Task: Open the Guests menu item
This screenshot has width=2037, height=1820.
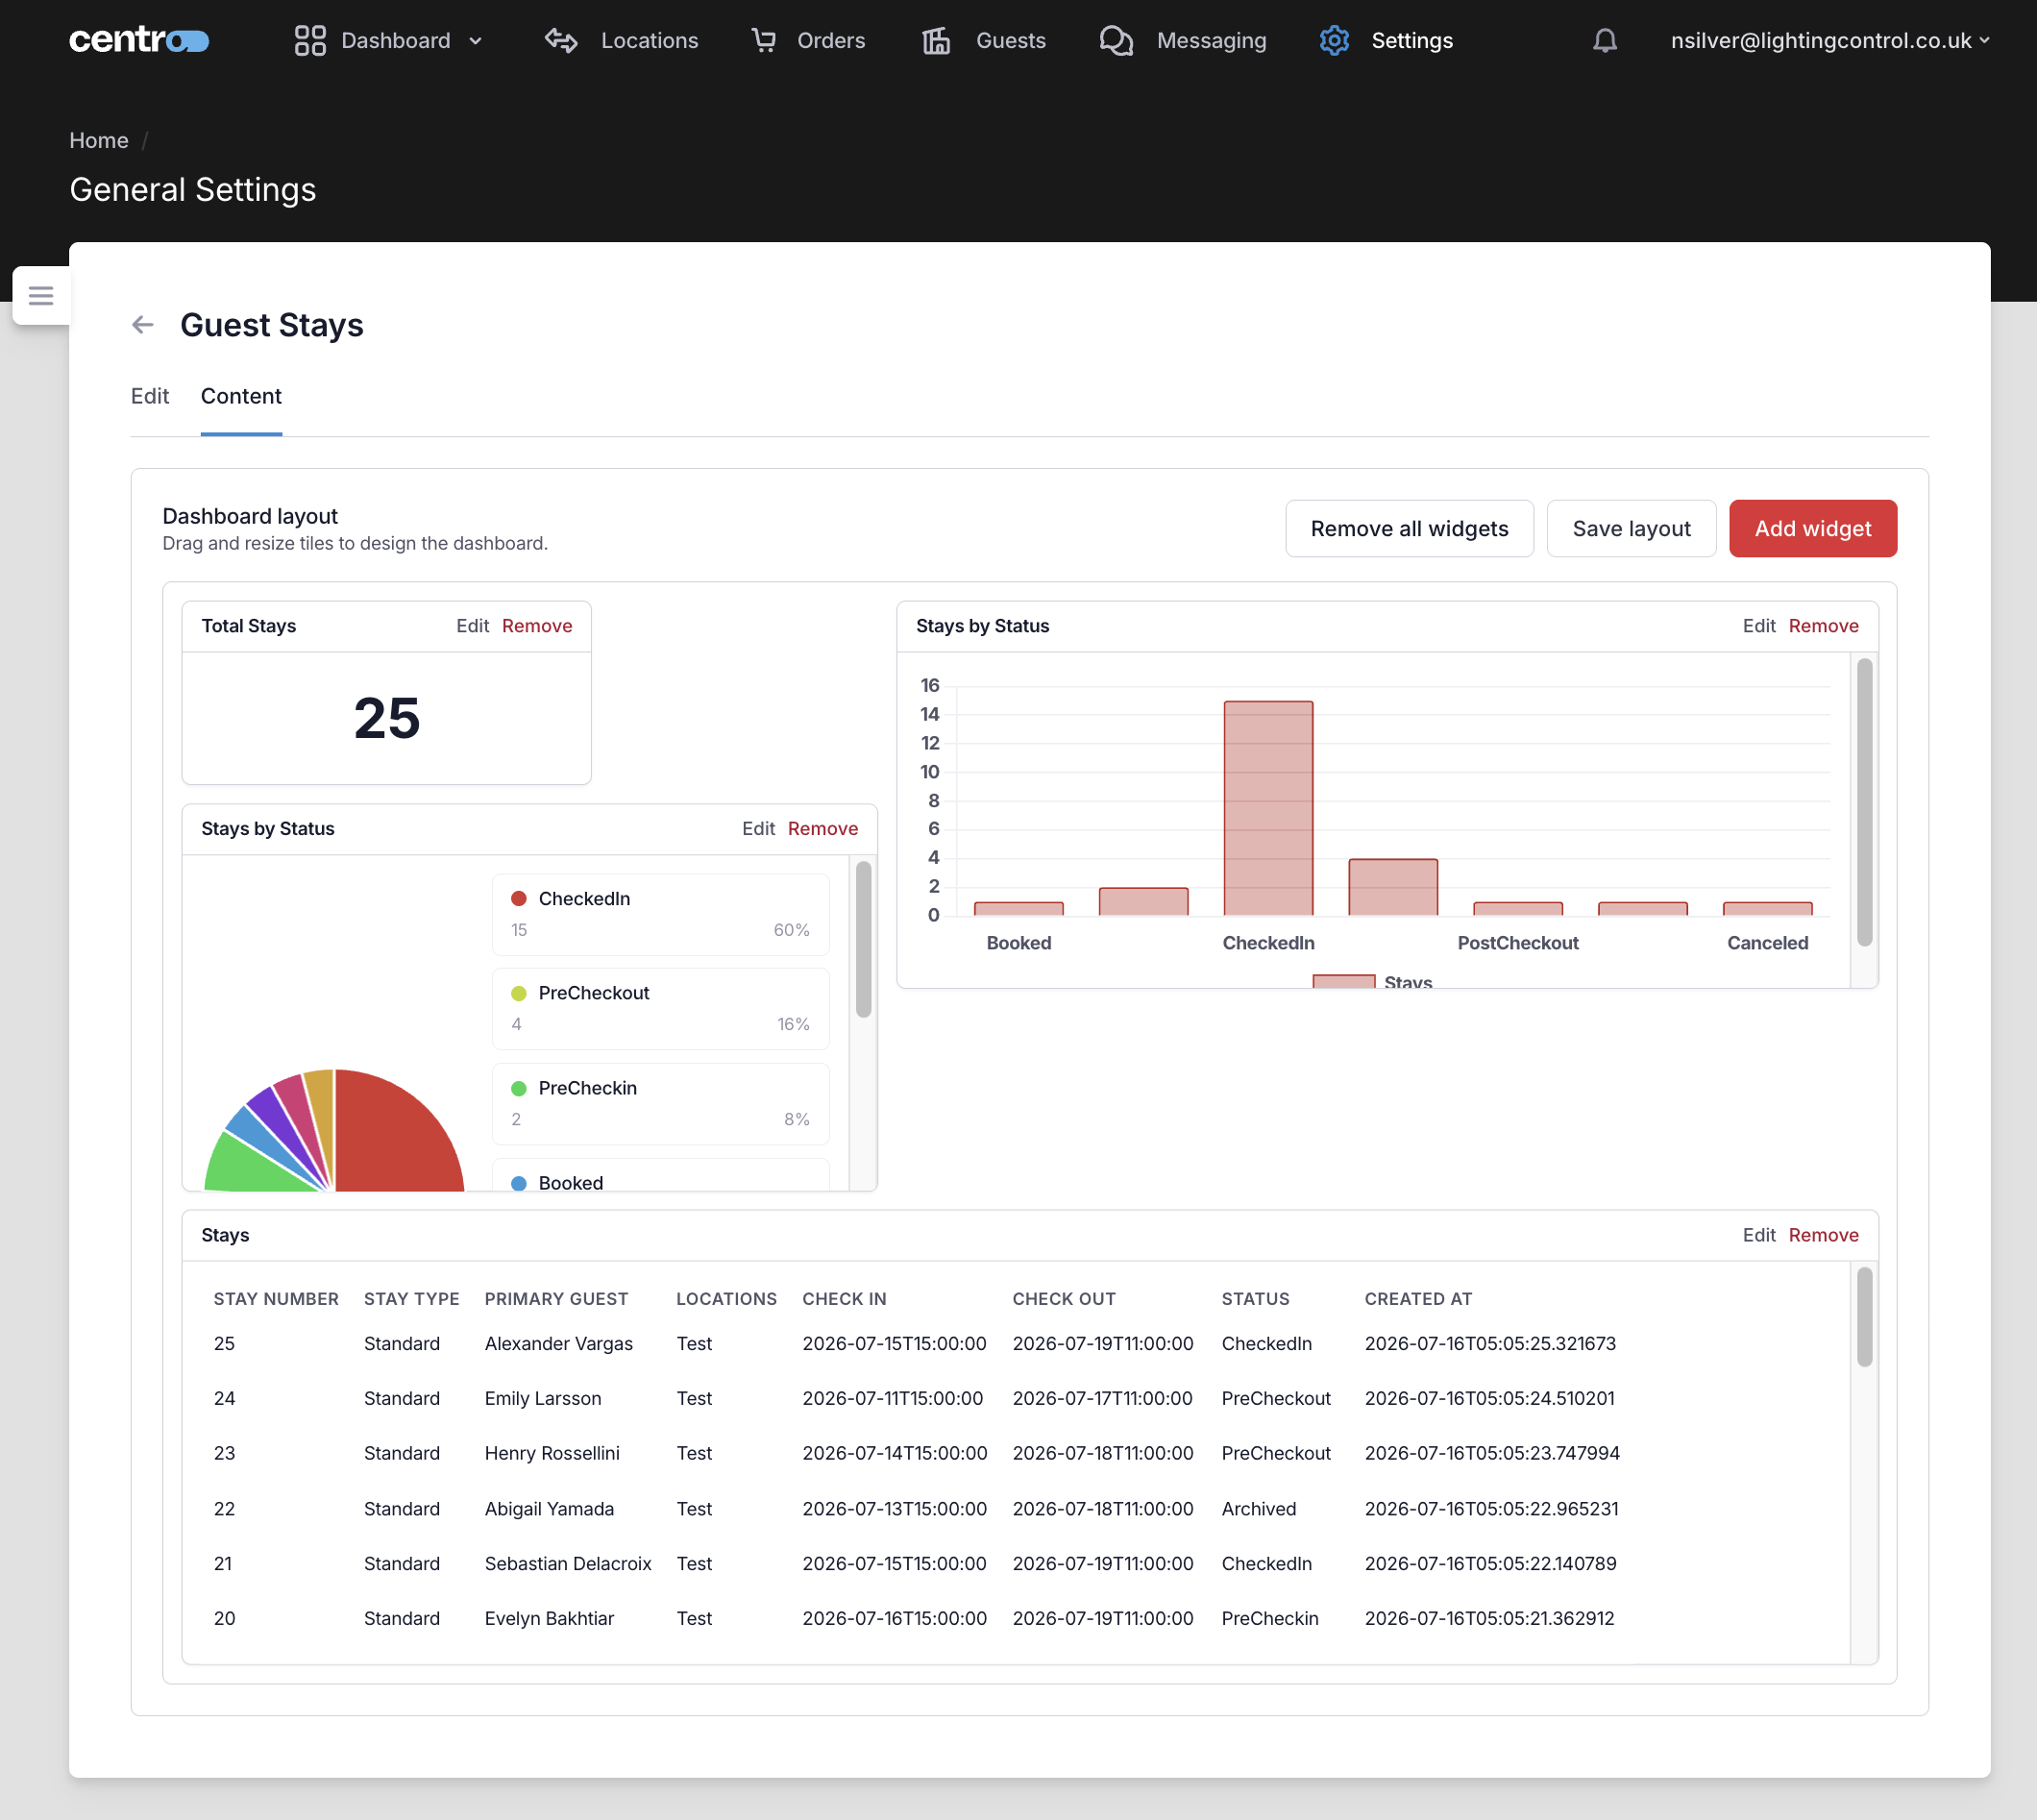Action: (1011, 40)
